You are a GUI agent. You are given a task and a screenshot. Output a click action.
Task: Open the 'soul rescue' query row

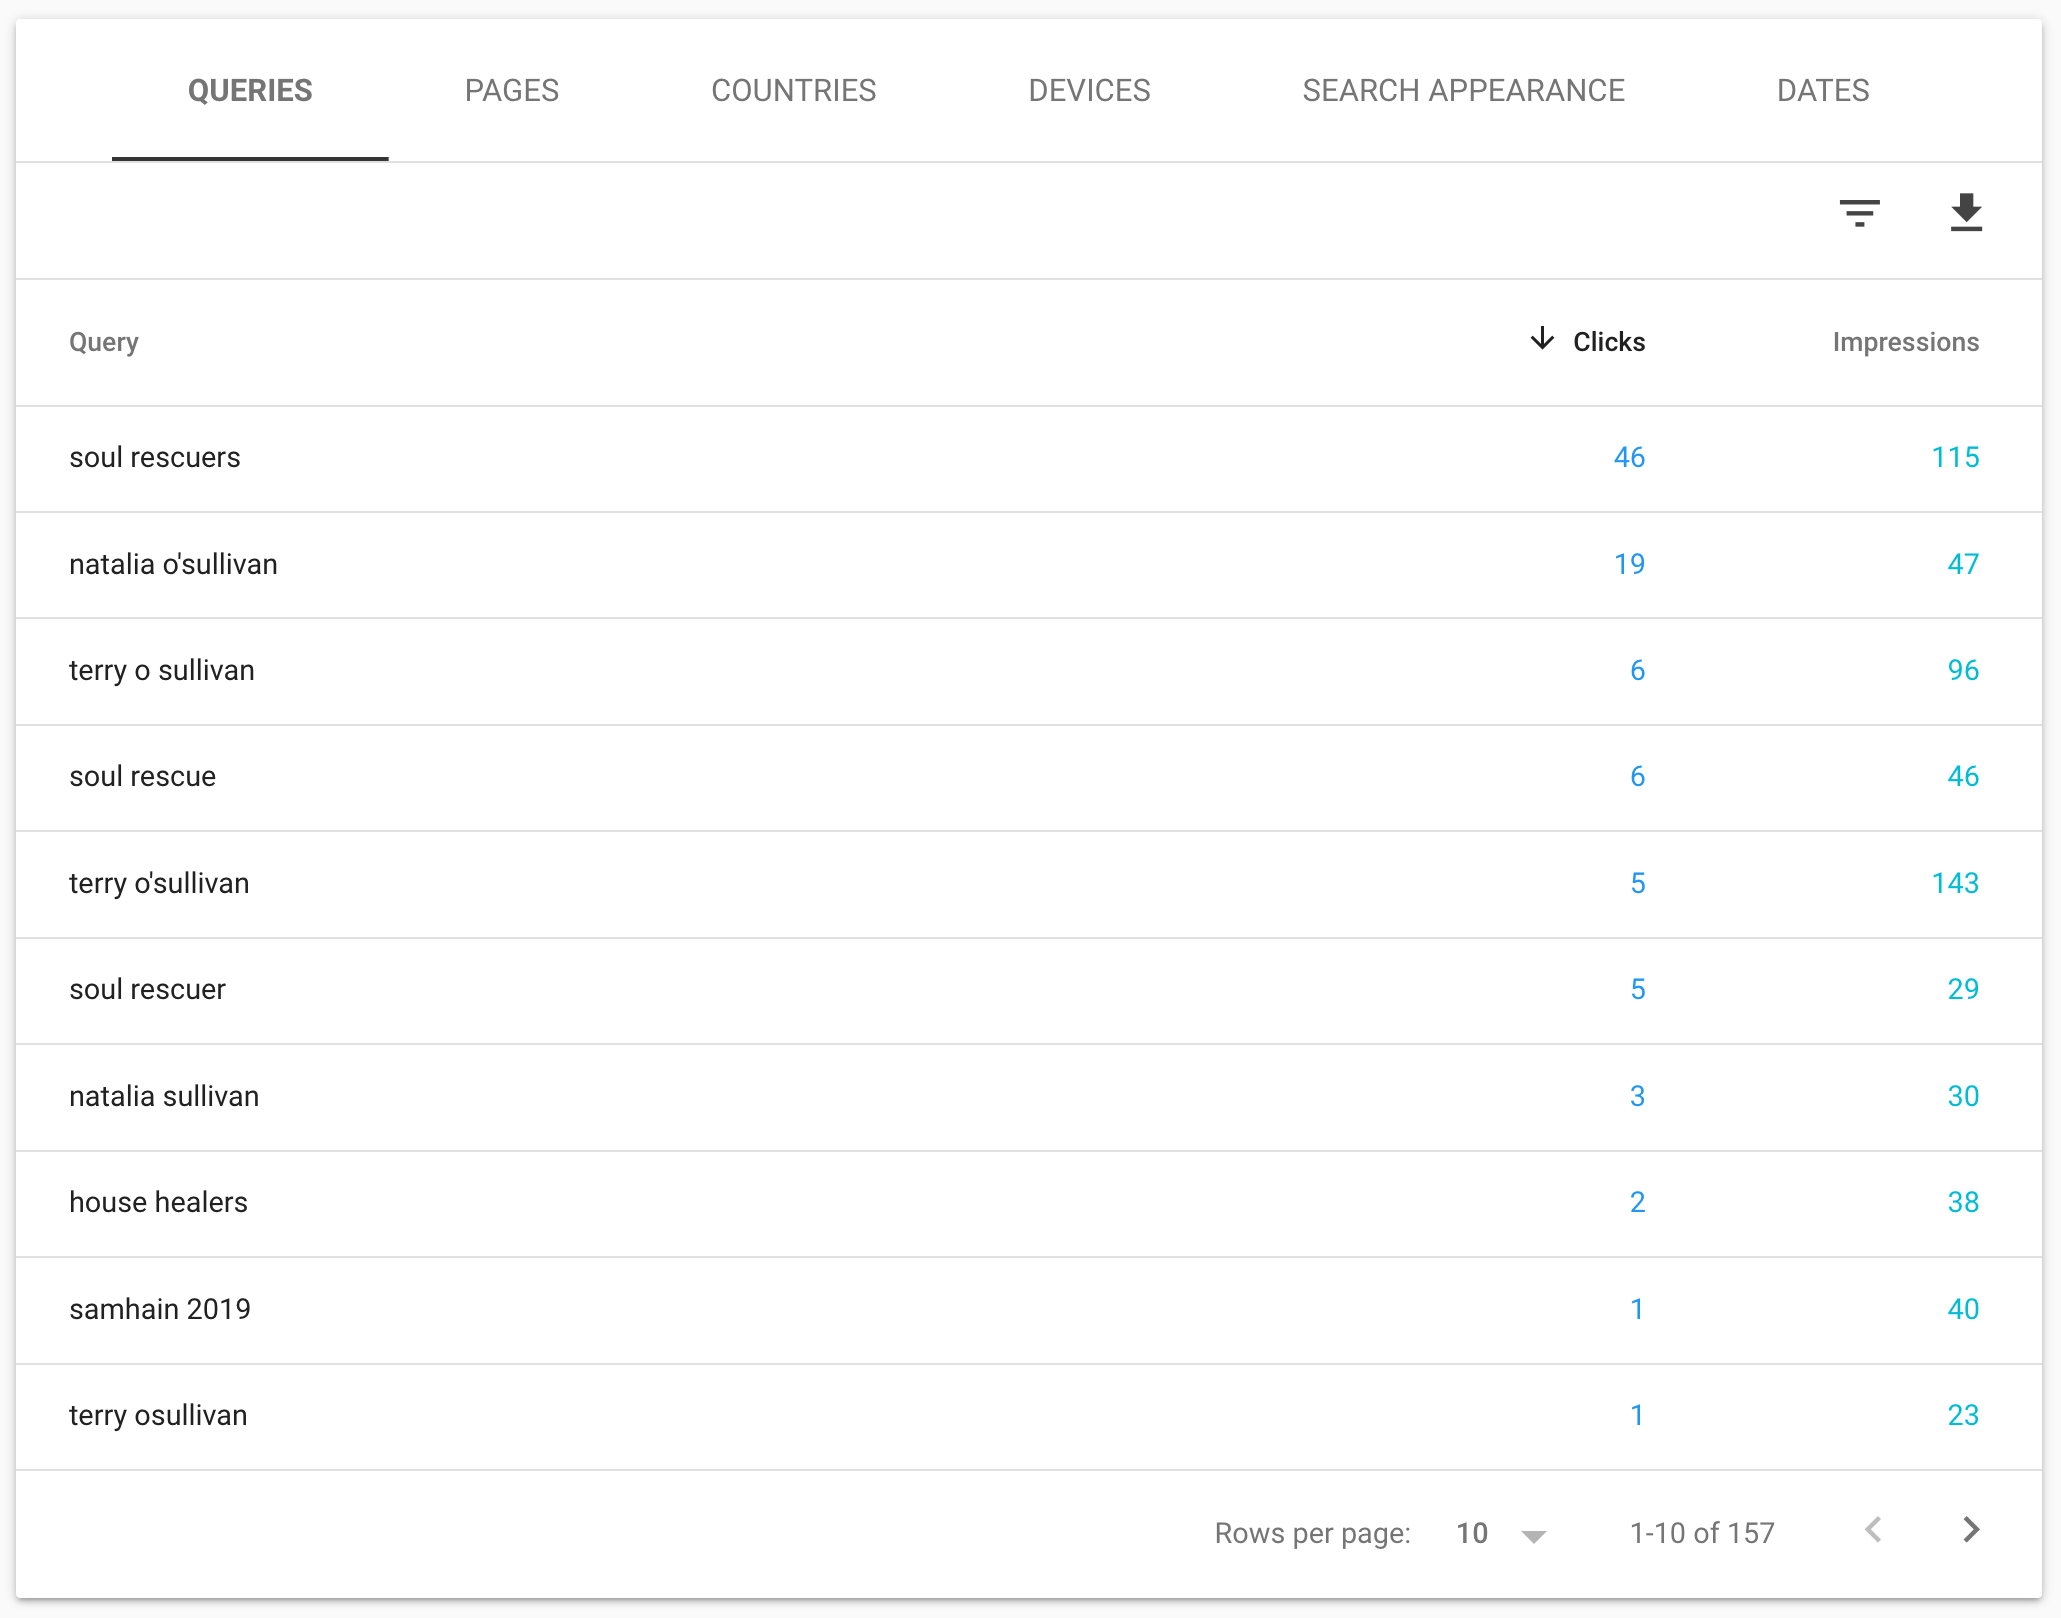pyautogui.click(x=1029, y=778)
